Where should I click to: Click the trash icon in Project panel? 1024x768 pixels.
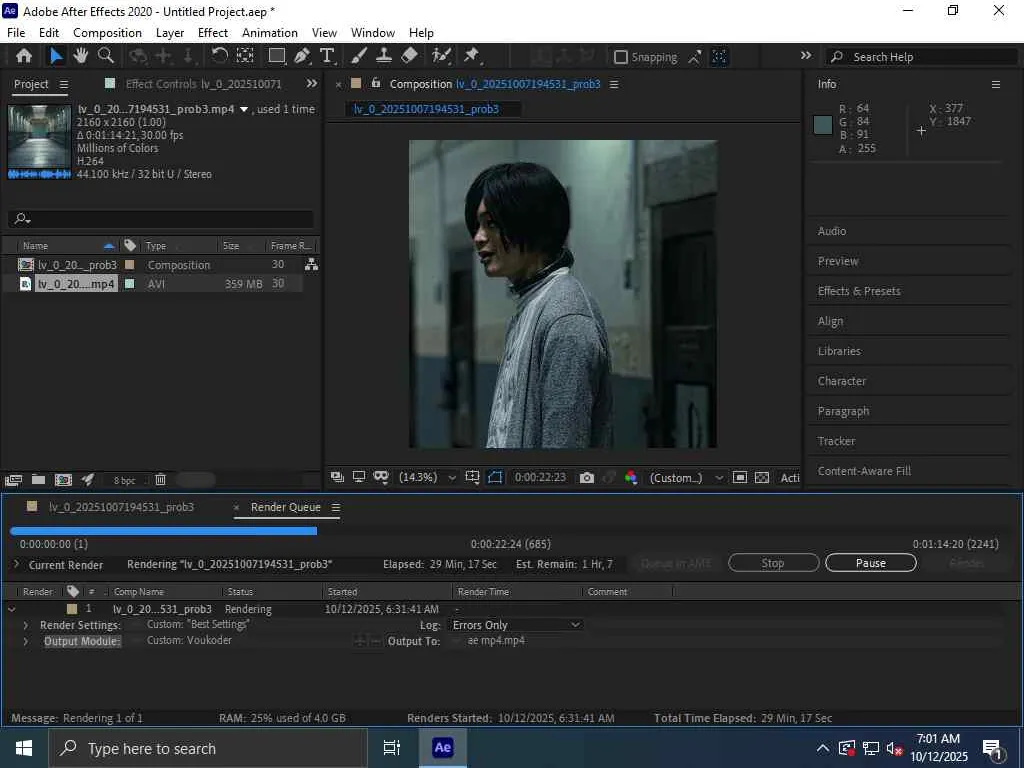point(160,480)
